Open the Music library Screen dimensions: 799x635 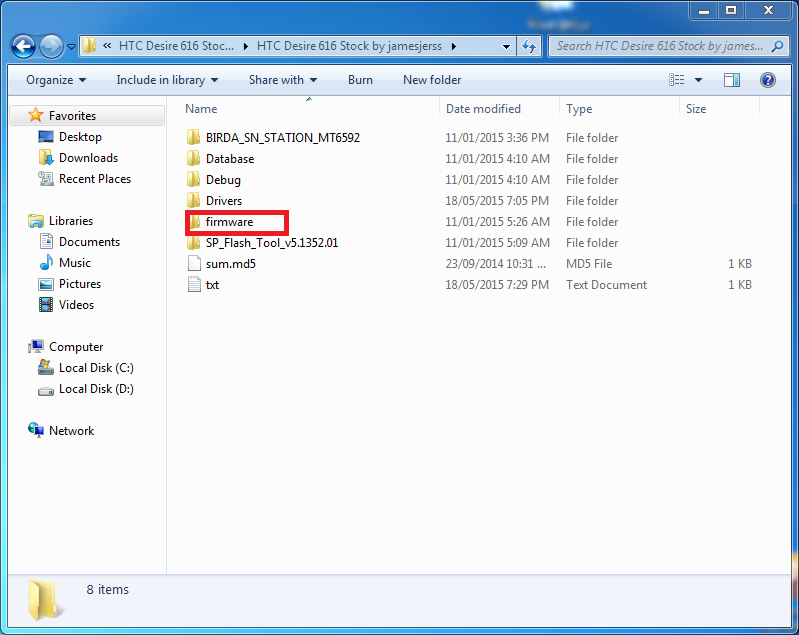[x=74, y=262]
